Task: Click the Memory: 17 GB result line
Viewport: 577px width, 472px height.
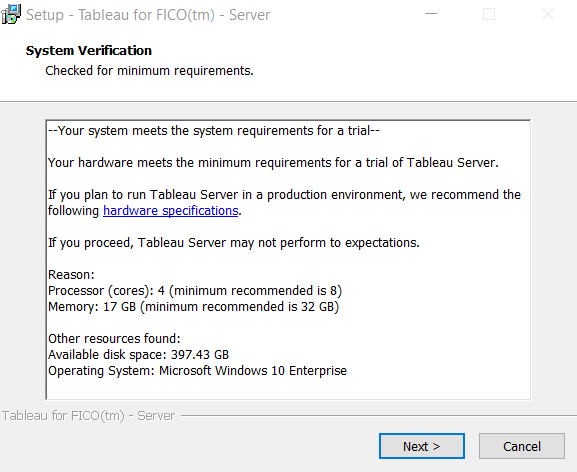Action: point(194,306)
